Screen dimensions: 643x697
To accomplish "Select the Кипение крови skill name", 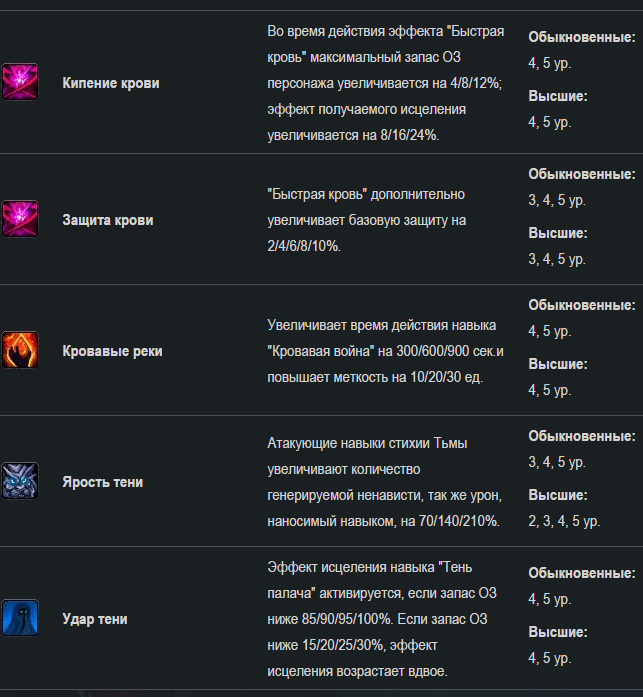I will click(x=111, y=83).
